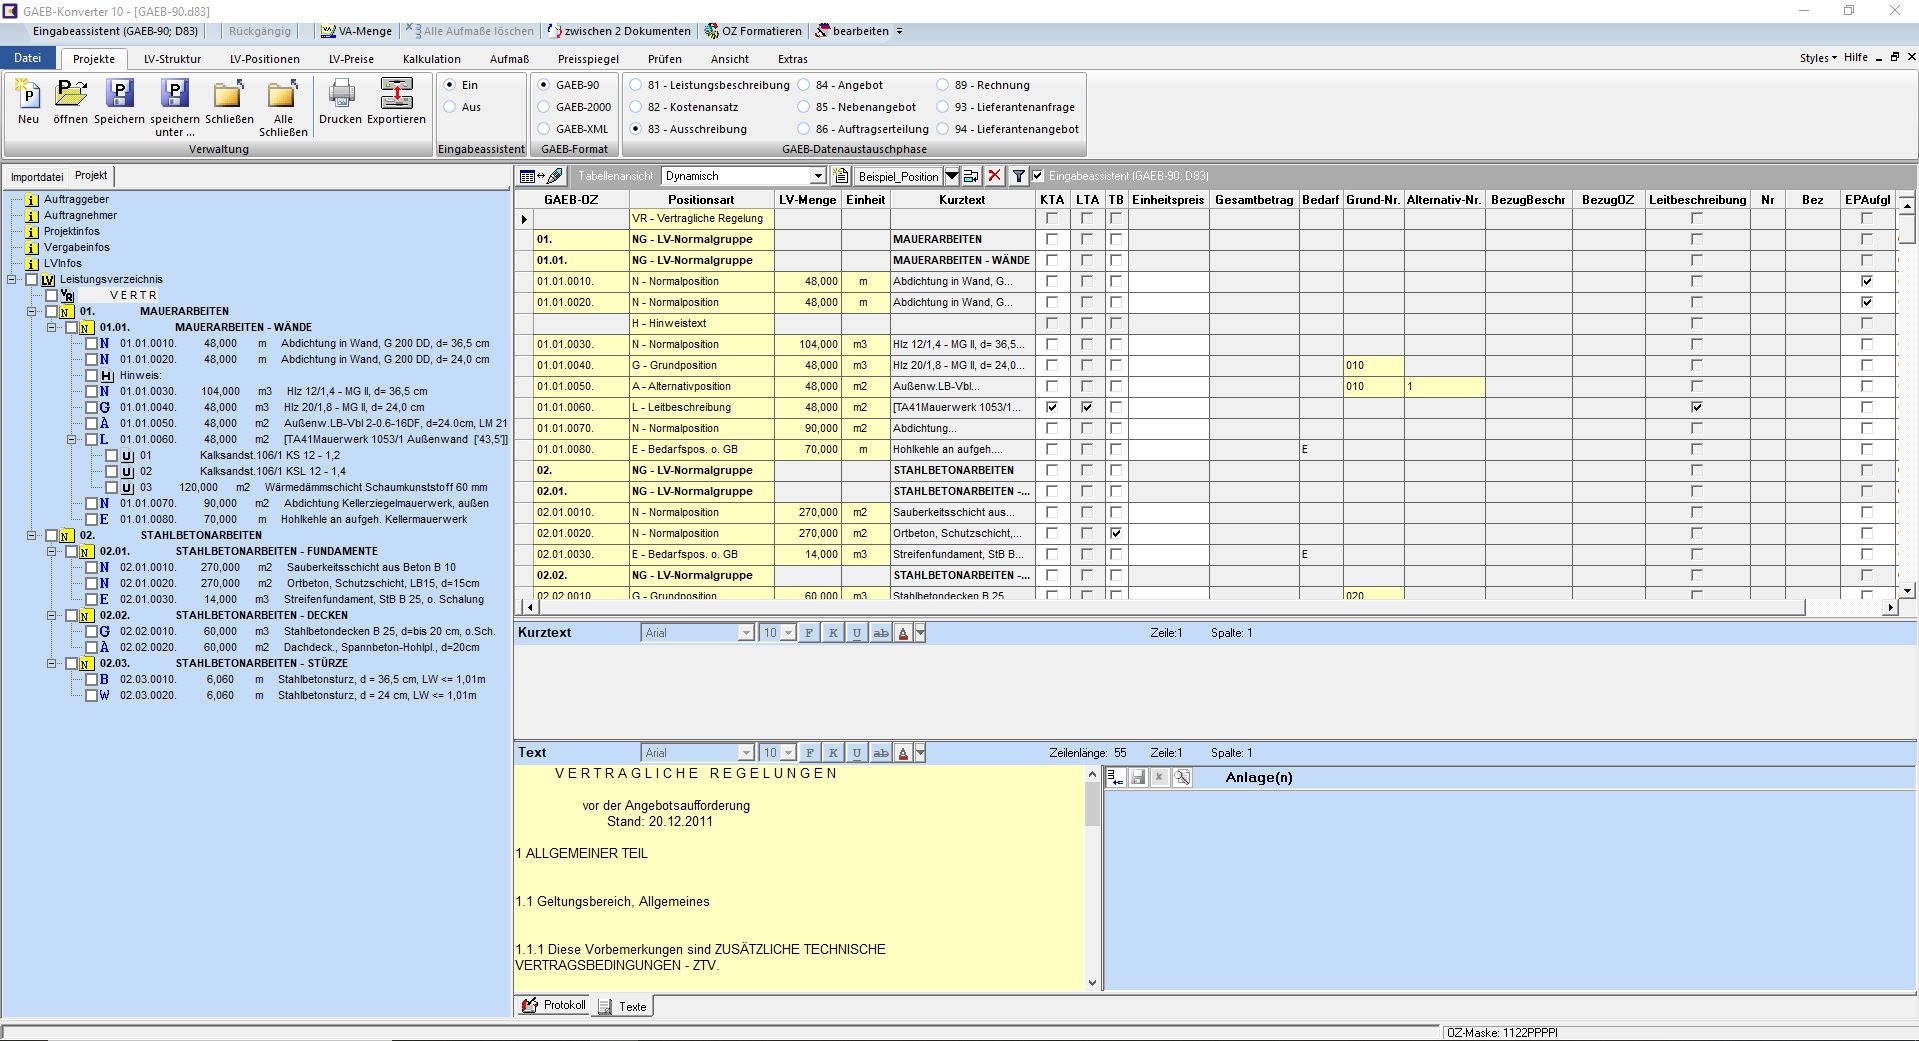Viewport: 1919px width, 1041px height.
Task: Click the Neu project icon
Action: pyautogui.click(x=28, y=95)
